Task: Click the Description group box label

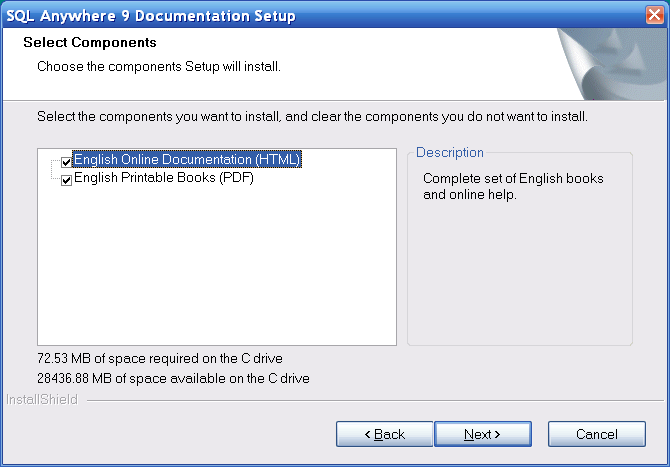Action: click(449, 153)
